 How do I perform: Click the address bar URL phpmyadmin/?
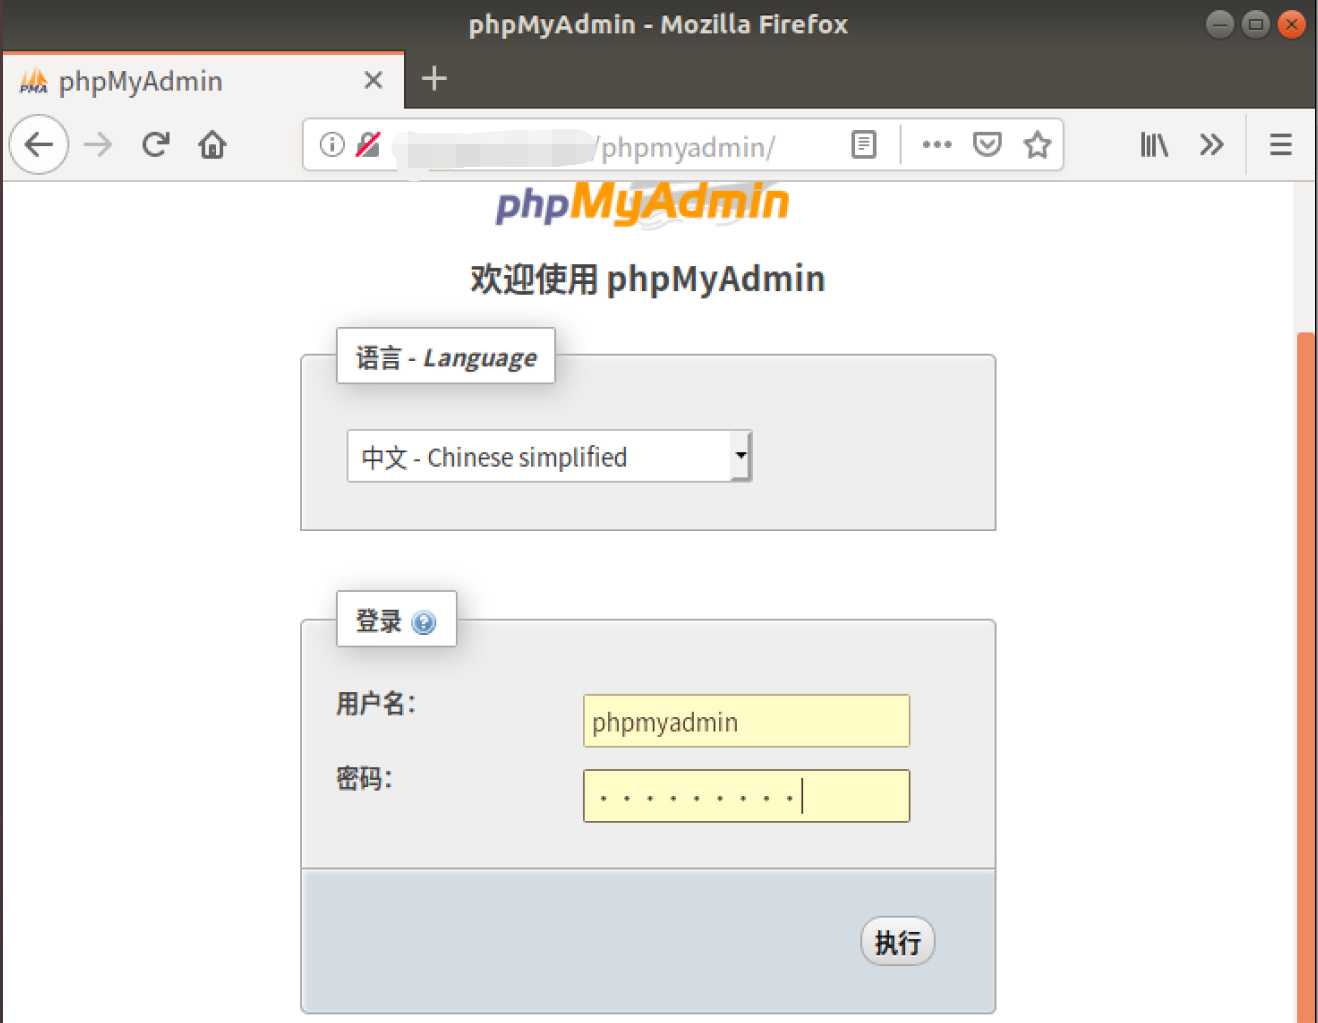(x=686, y=147)
